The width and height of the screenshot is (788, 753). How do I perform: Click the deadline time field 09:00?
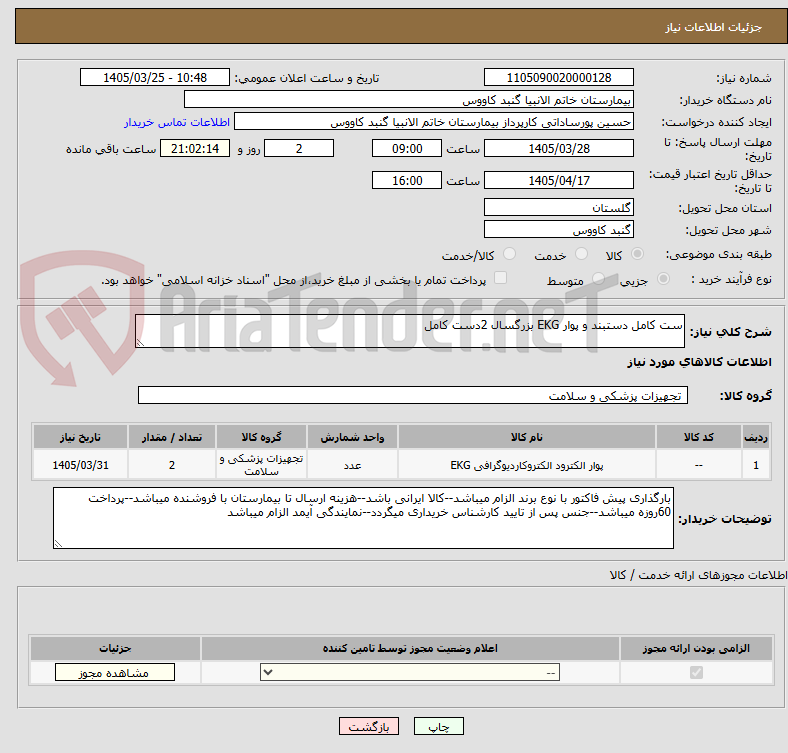click(x=407, y=148)
